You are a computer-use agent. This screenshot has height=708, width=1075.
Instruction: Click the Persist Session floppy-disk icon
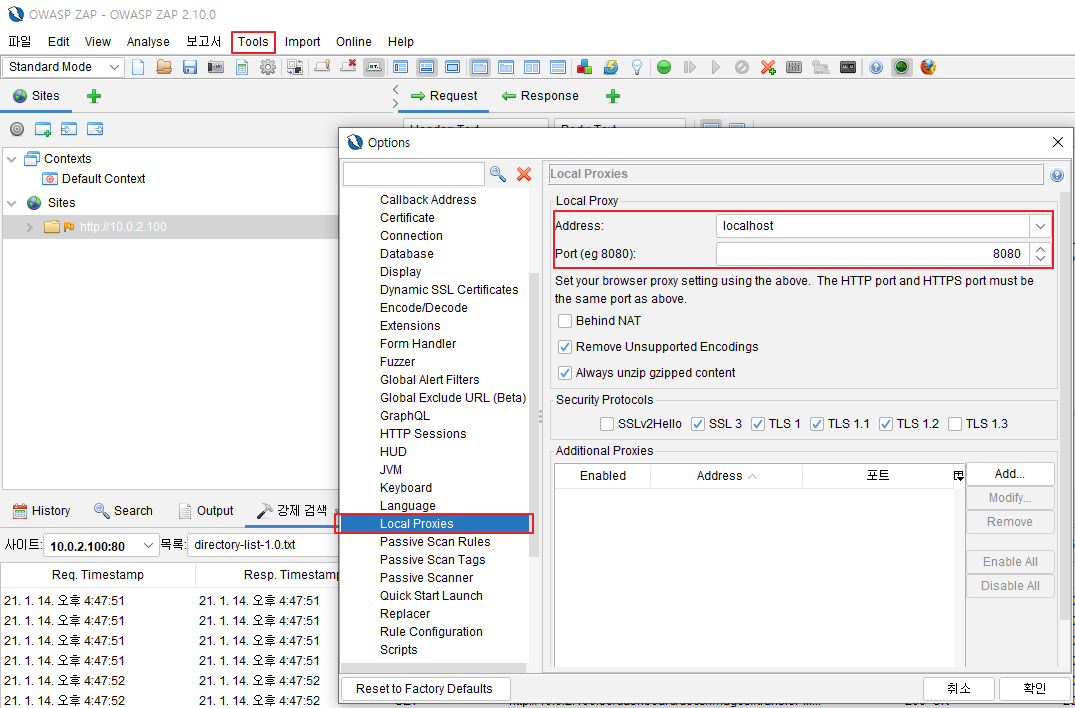tap(190, 67)
